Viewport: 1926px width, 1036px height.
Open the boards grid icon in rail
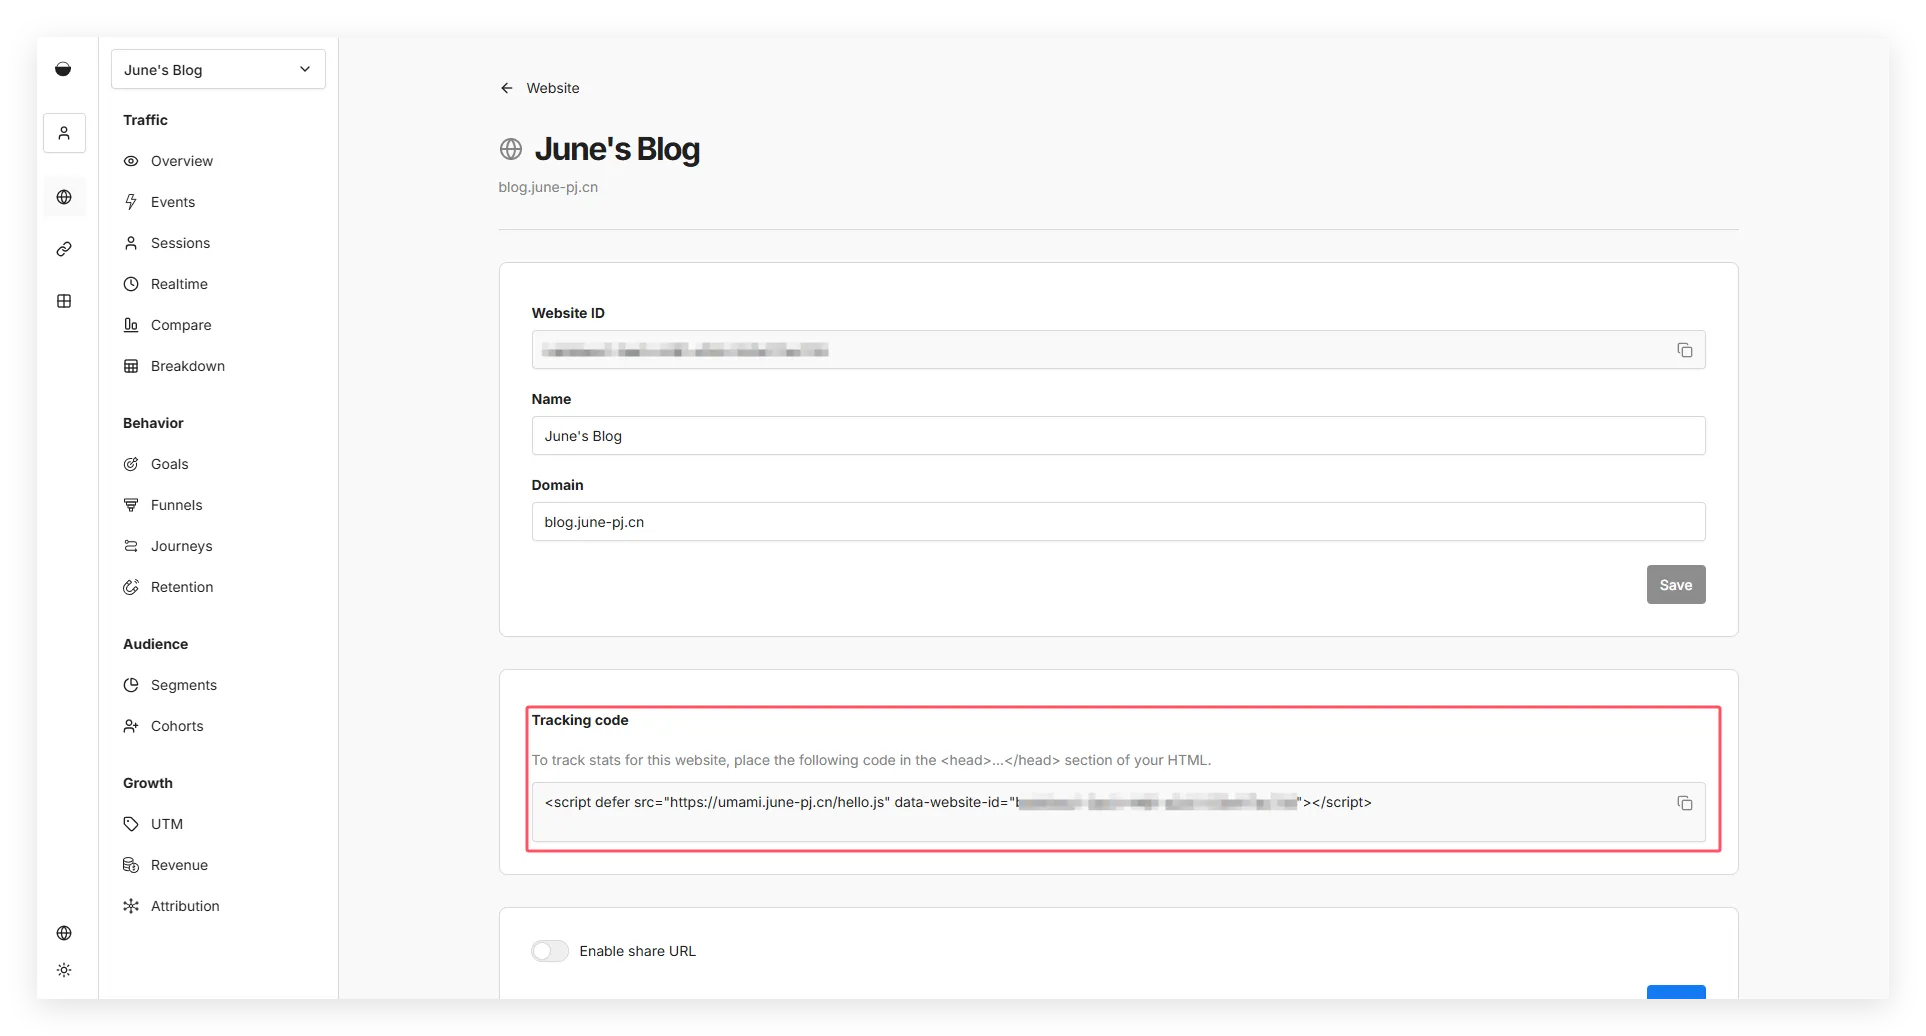[64, 301]
